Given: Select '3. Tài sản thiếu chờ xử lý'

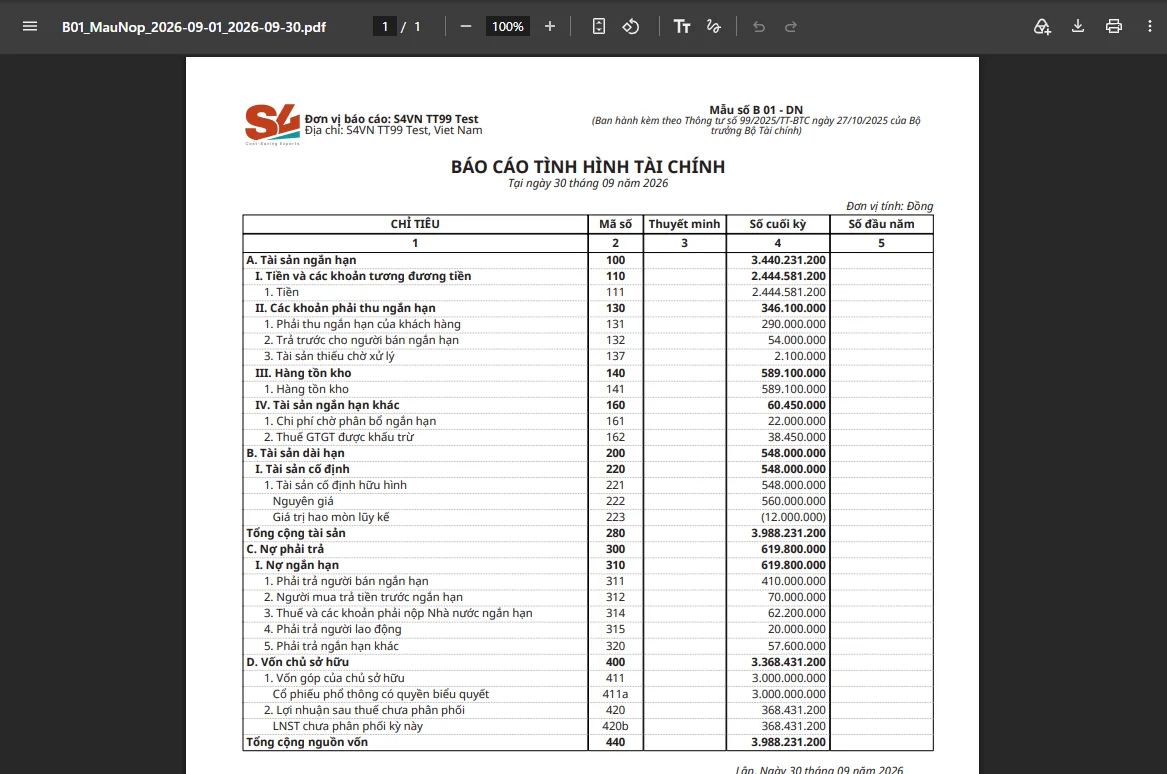Looking at the screenshot, I should click(x=329, y=356).
